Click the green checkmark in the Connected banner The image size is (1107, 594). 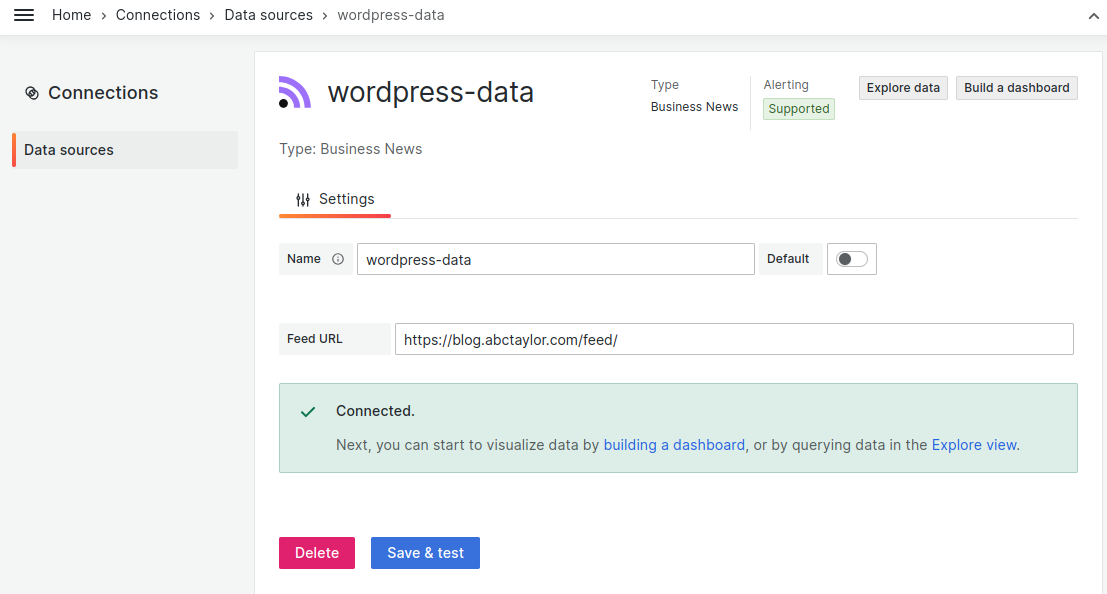coord(308,411)
